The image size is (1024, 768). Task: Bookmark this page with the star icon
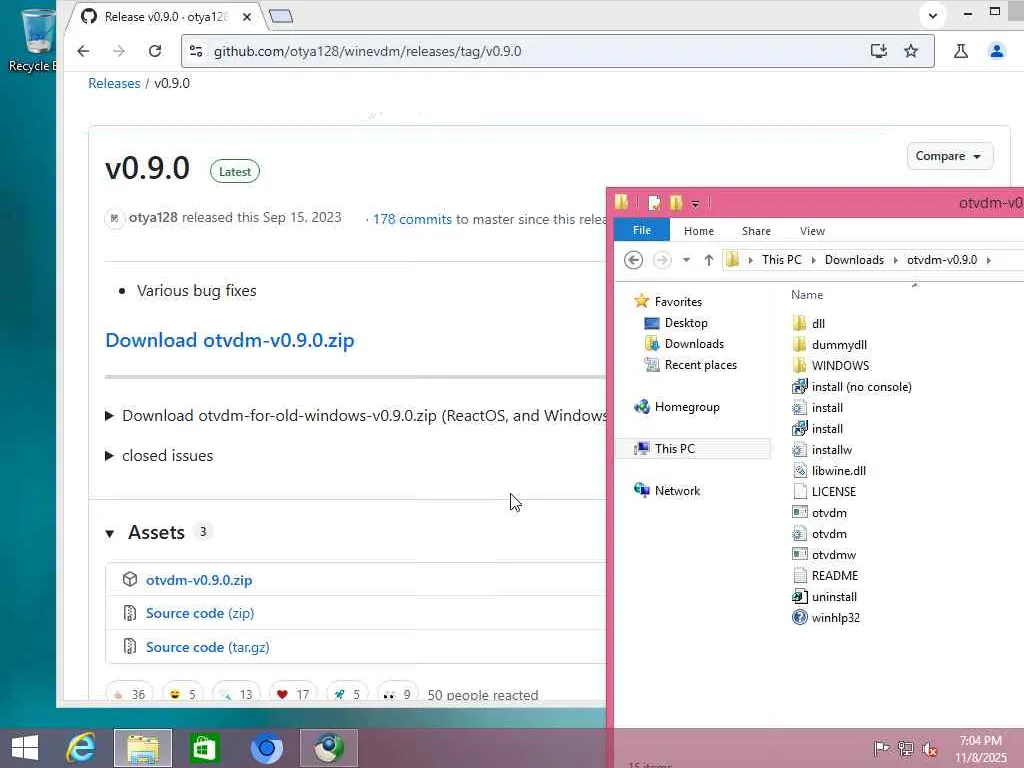[911, 51]
